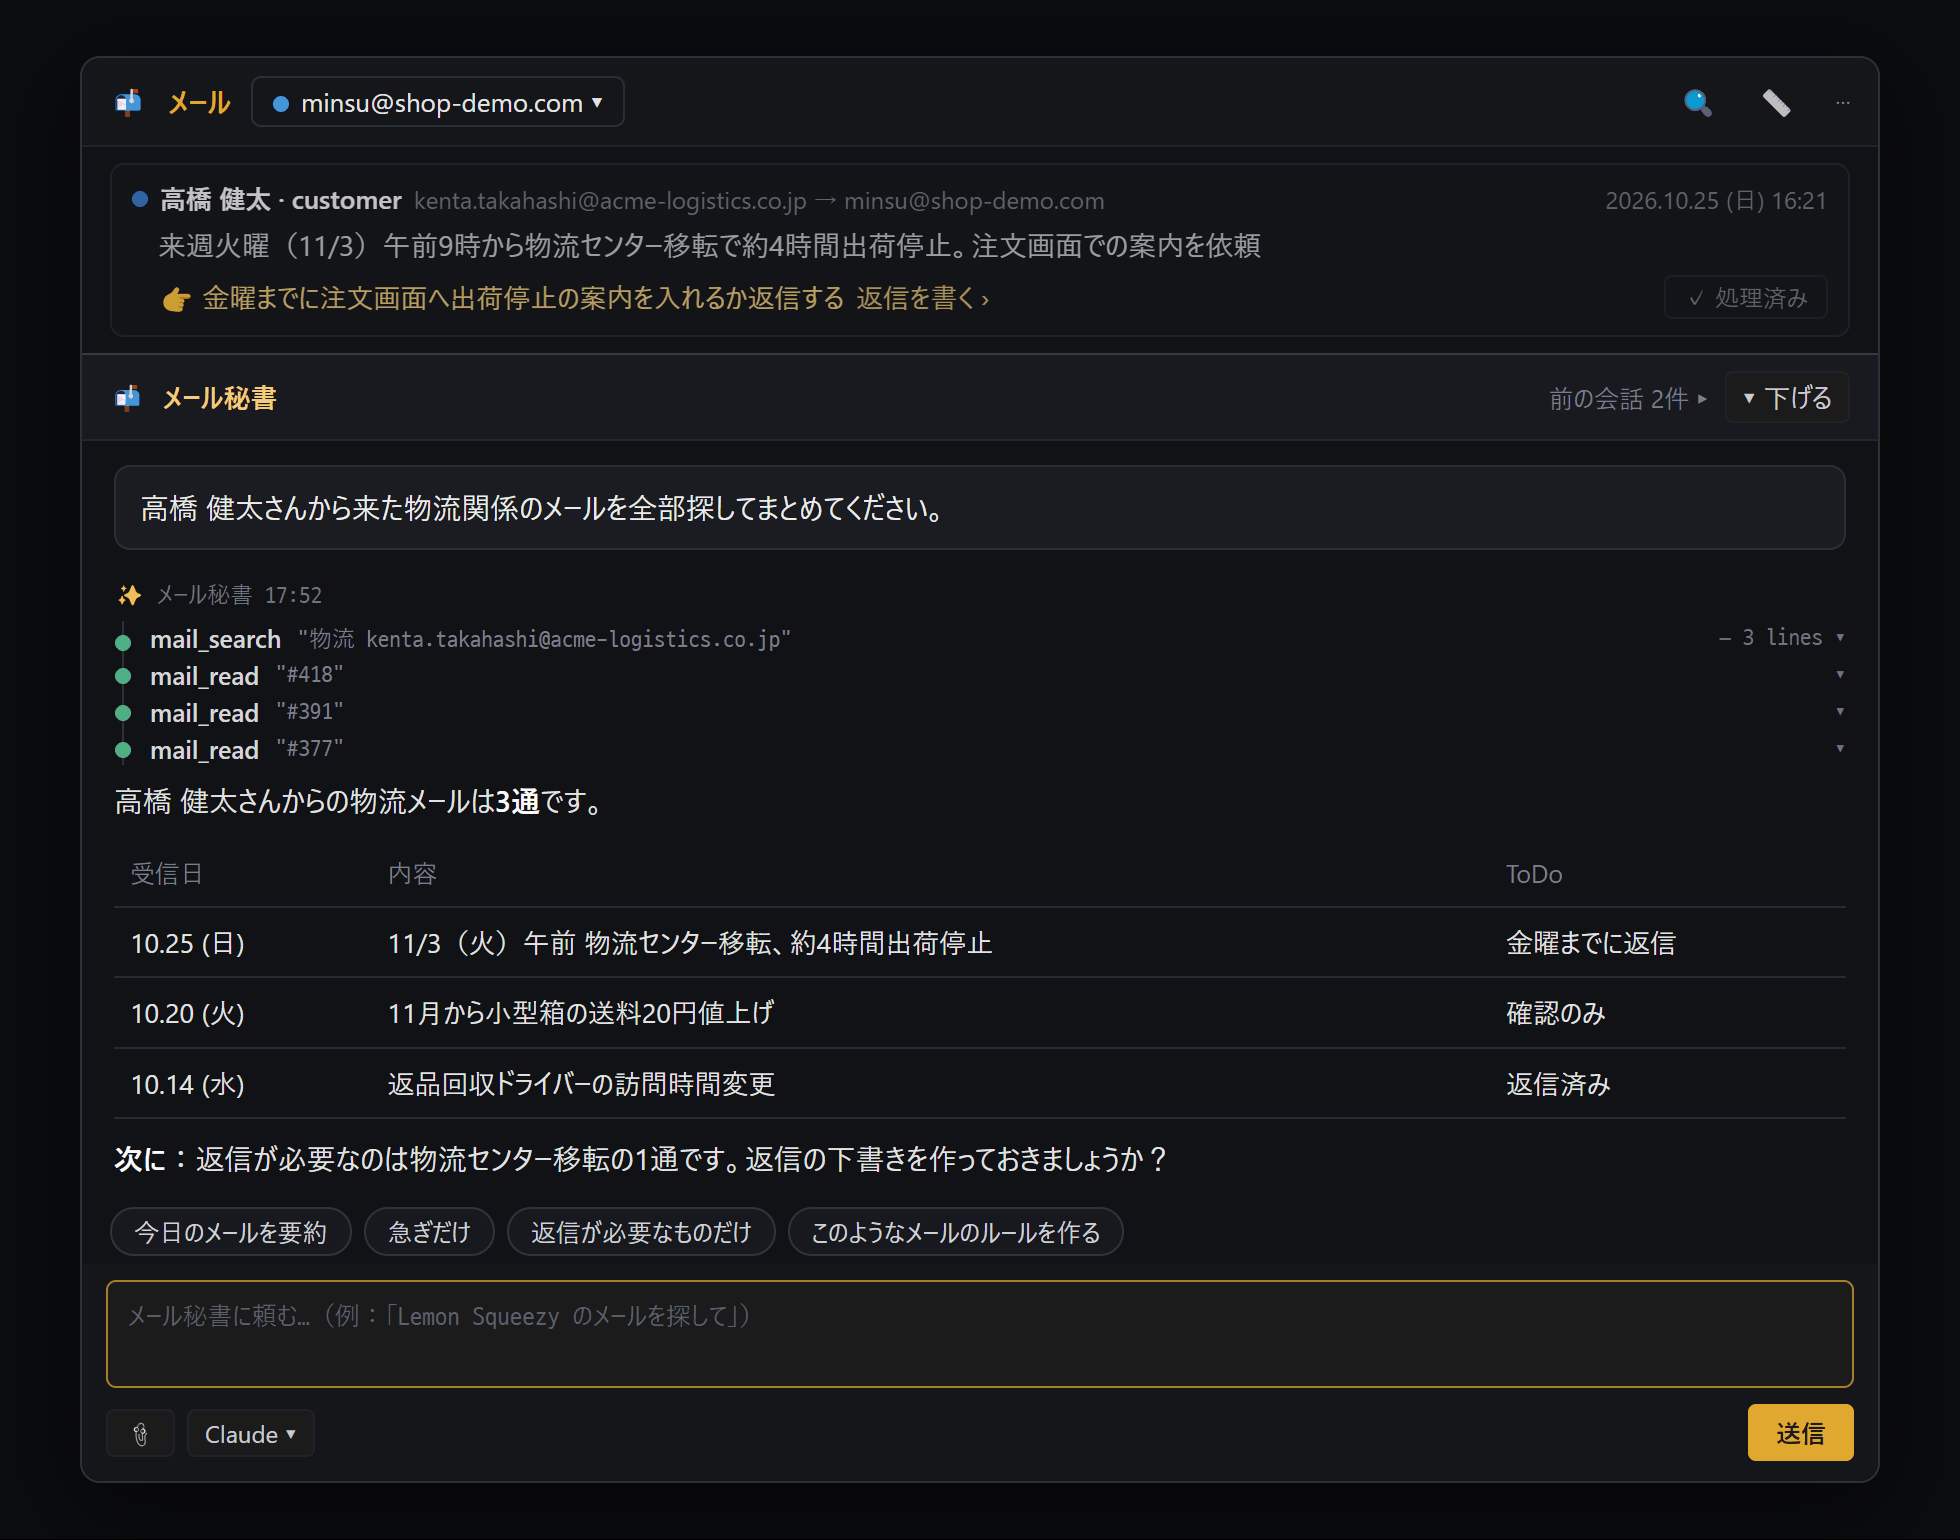Click the 2026.10.25 (日) 16:21 timestamp

(1716, 201)
